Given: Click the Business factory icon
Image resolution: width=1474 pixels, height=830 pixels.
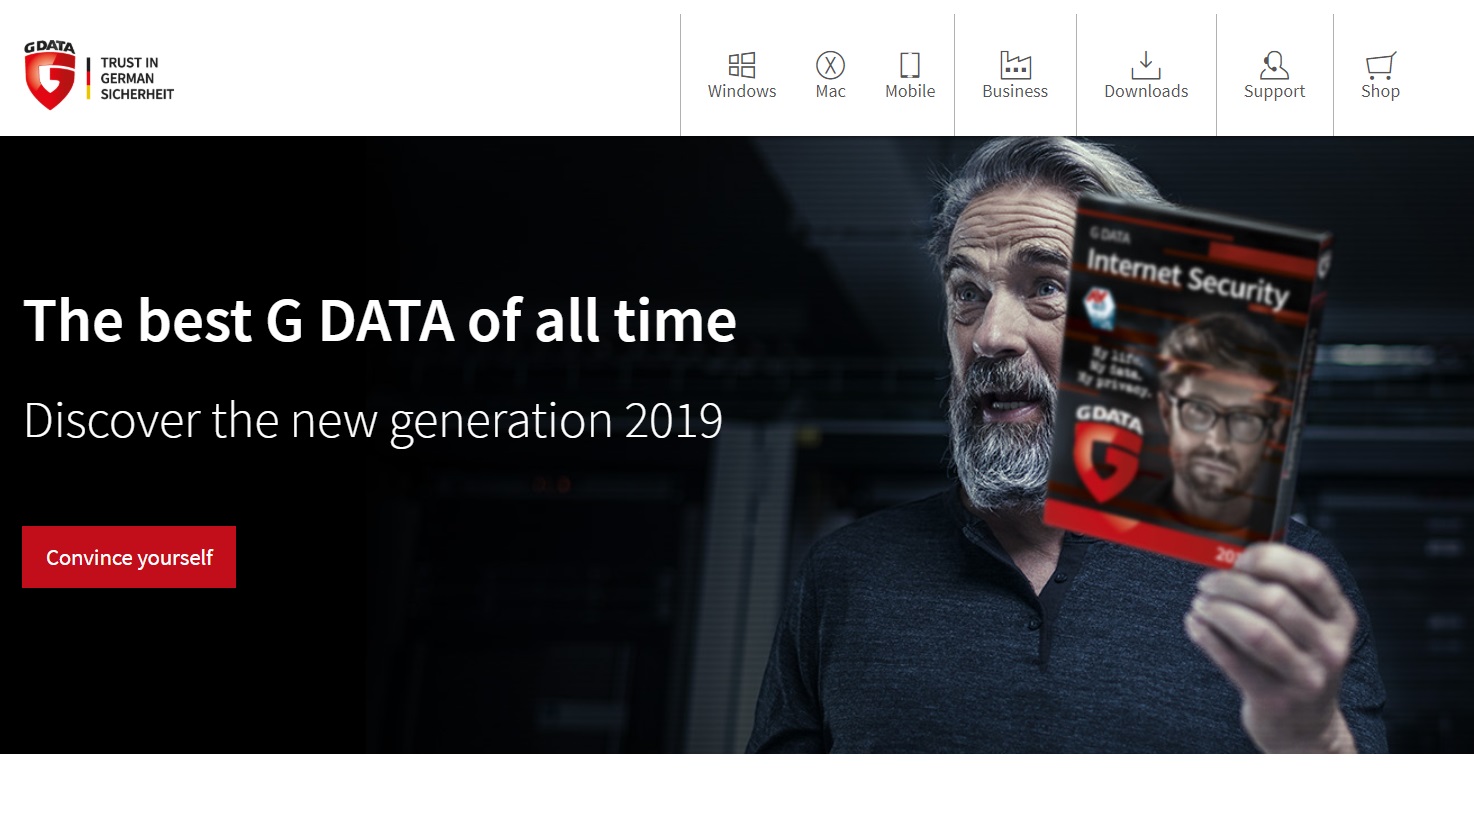Looking at the screenshot, I should 1015,65.
